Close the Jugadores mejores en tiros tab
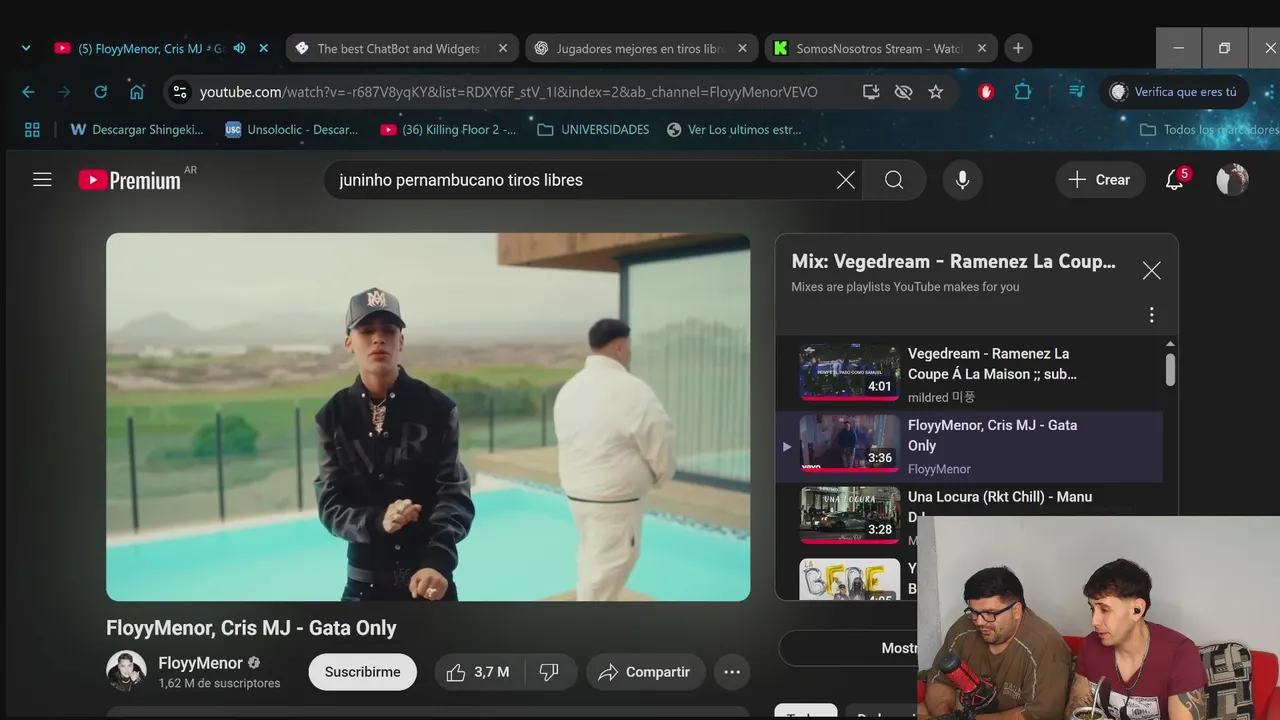The width and height of the screenshot is (1280, 720). (x=742, y=48)
